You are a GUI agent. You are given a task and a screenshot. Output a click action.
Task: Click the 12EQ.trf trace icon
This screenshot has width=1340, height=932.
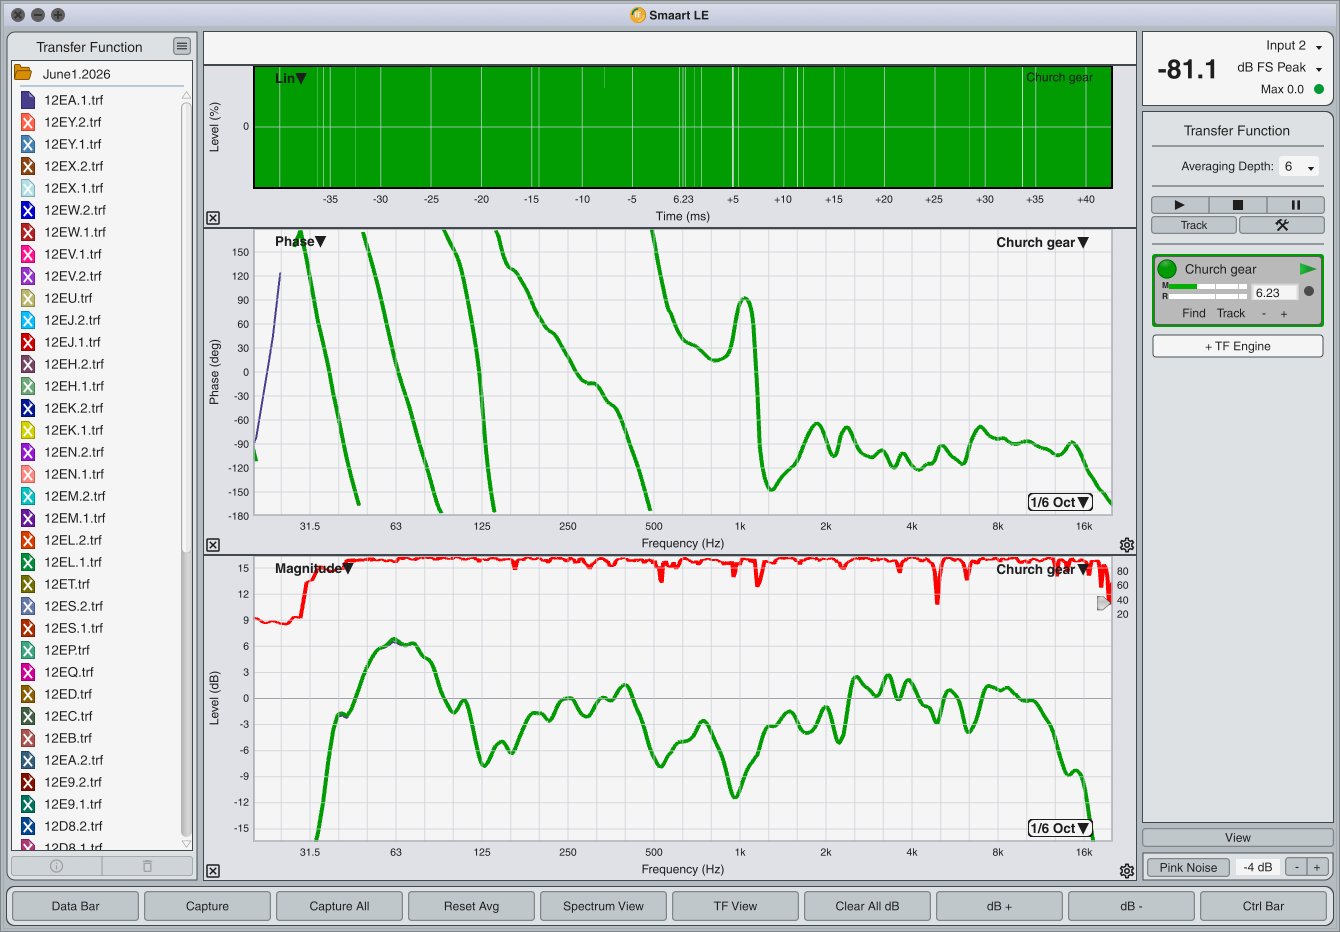(28, 672)
